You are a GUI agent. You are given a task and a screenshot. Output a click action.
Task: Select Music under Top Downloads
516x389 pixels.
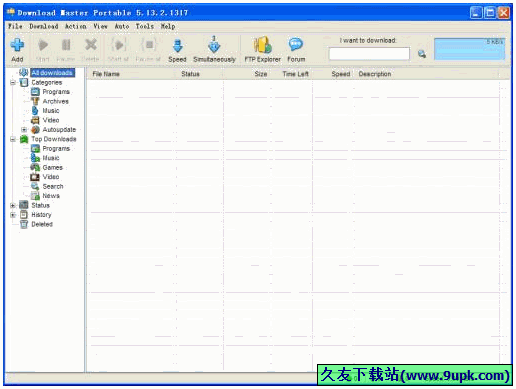[x=51, y=158]
